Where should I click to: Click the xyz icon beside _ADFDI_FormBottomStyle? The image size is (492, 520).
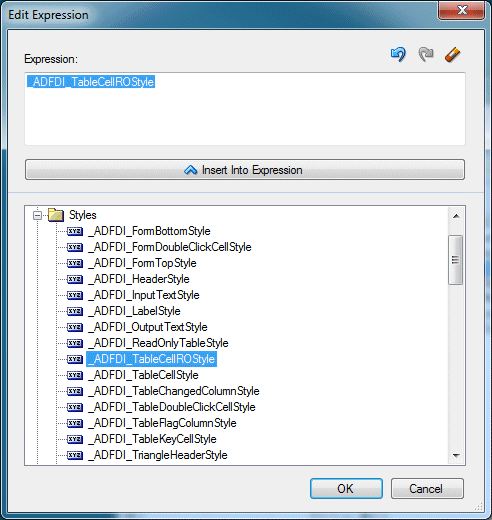click(x=75, y=231)
